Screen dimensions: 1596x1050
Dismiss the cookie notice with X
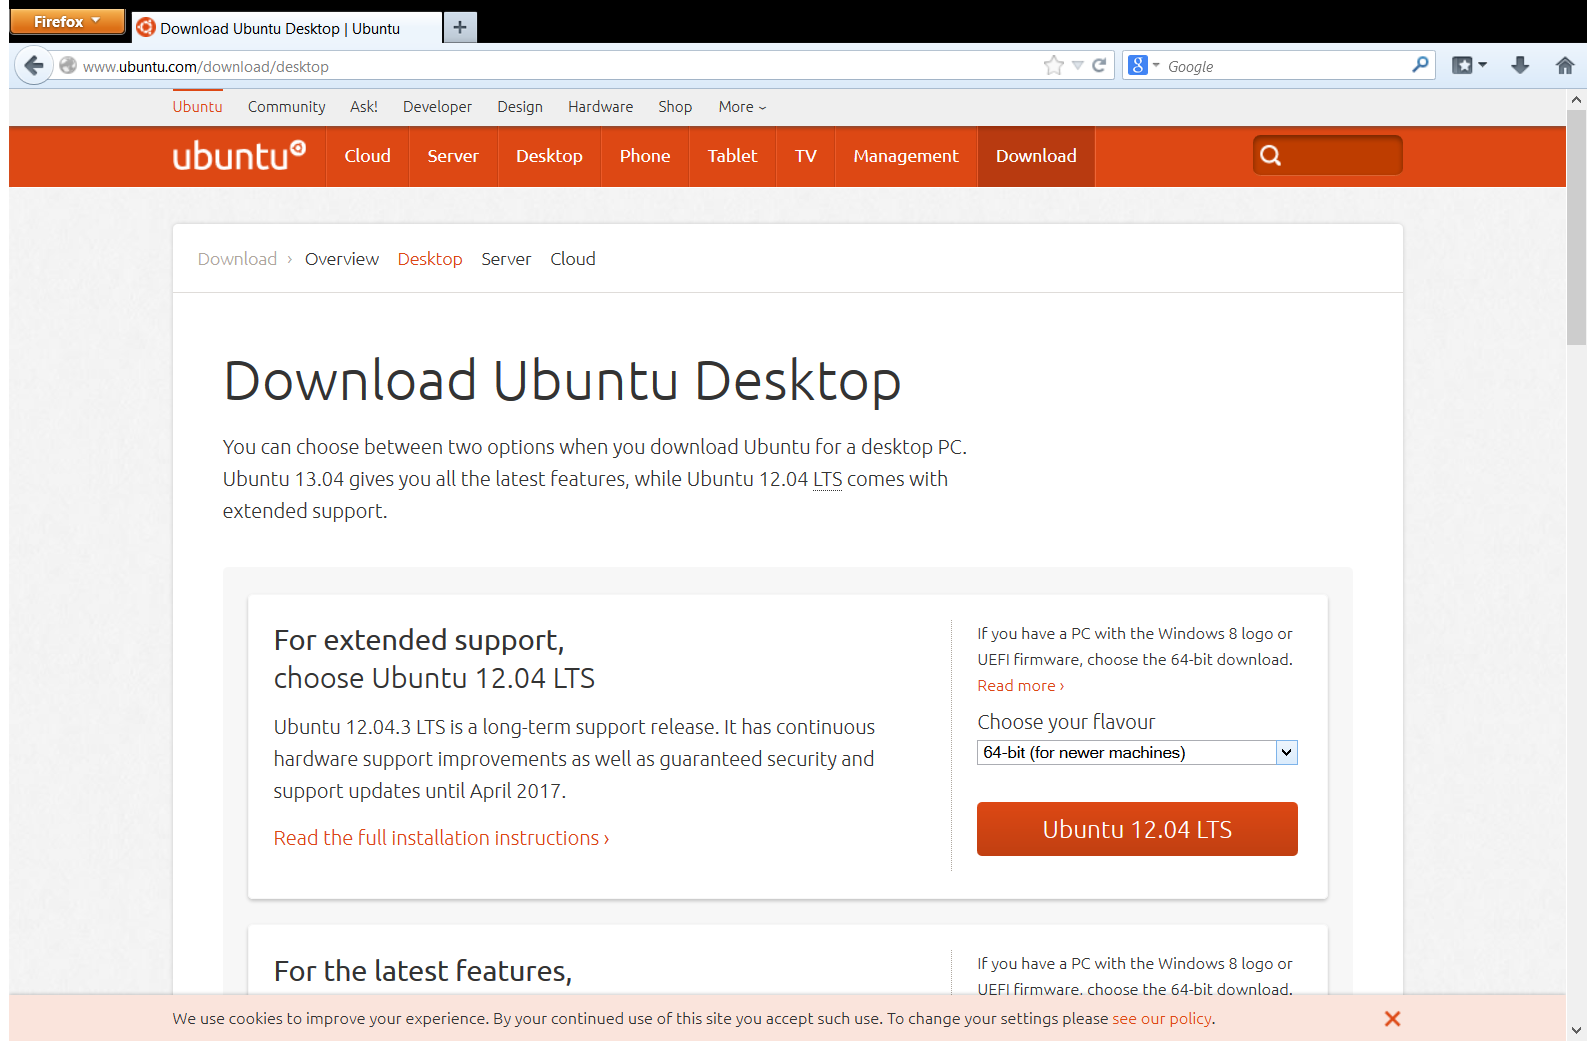1392,1018
